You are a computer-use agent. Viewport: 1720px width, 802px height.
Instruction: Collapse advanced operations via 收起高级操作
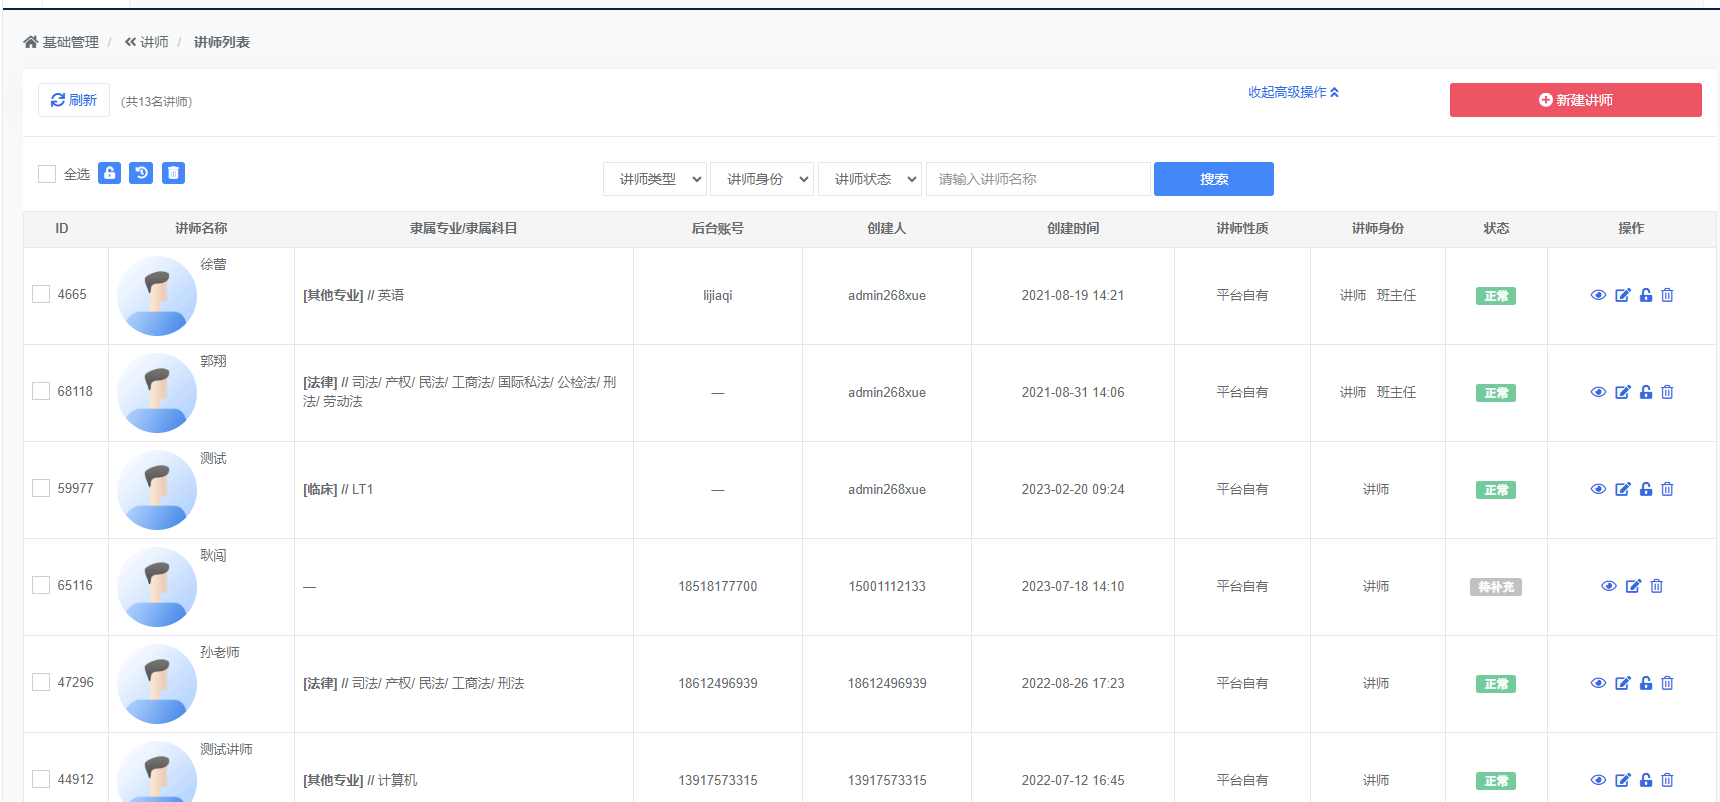point(1293,92)
